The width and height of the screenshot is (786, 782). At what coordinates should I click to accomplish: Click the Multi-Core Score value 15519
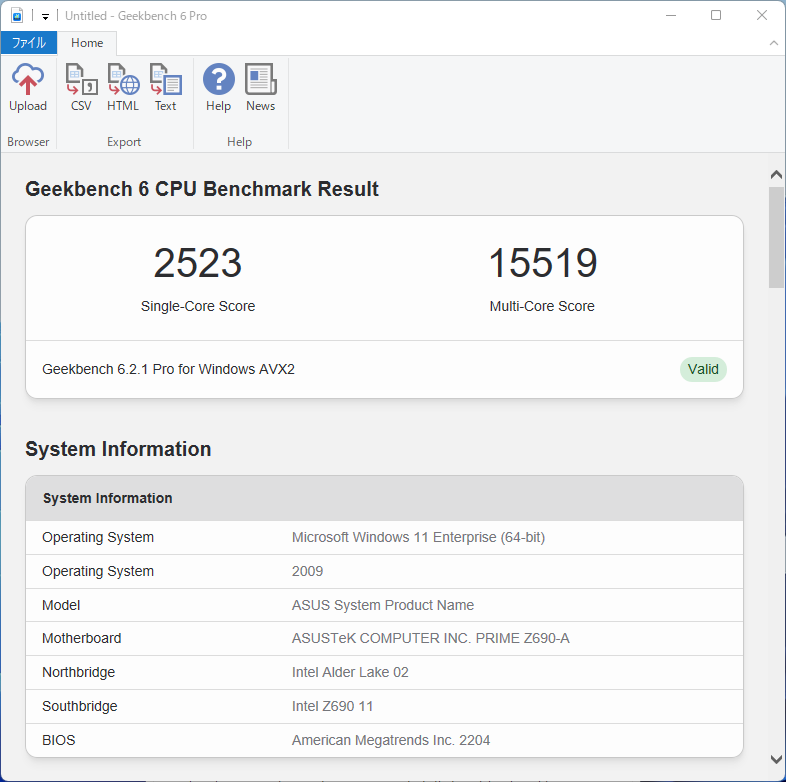pos(542,264)
